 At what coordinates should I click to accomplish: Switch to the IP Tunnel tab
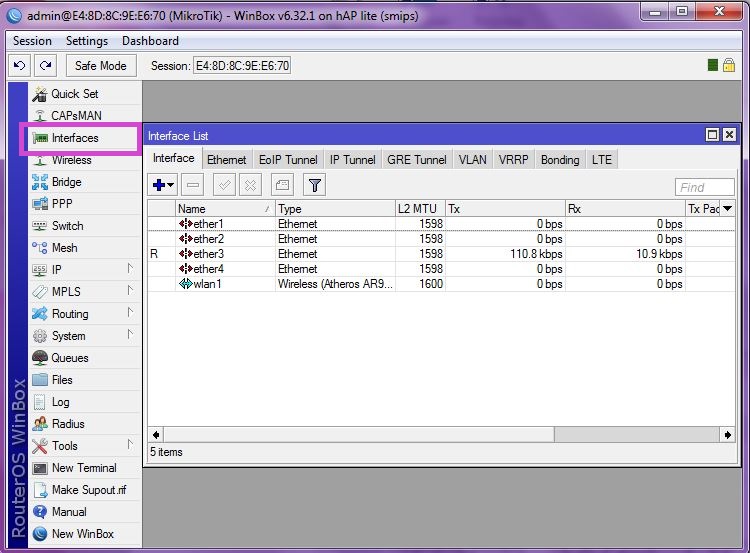pyautogui.click(x=353, y=160)
